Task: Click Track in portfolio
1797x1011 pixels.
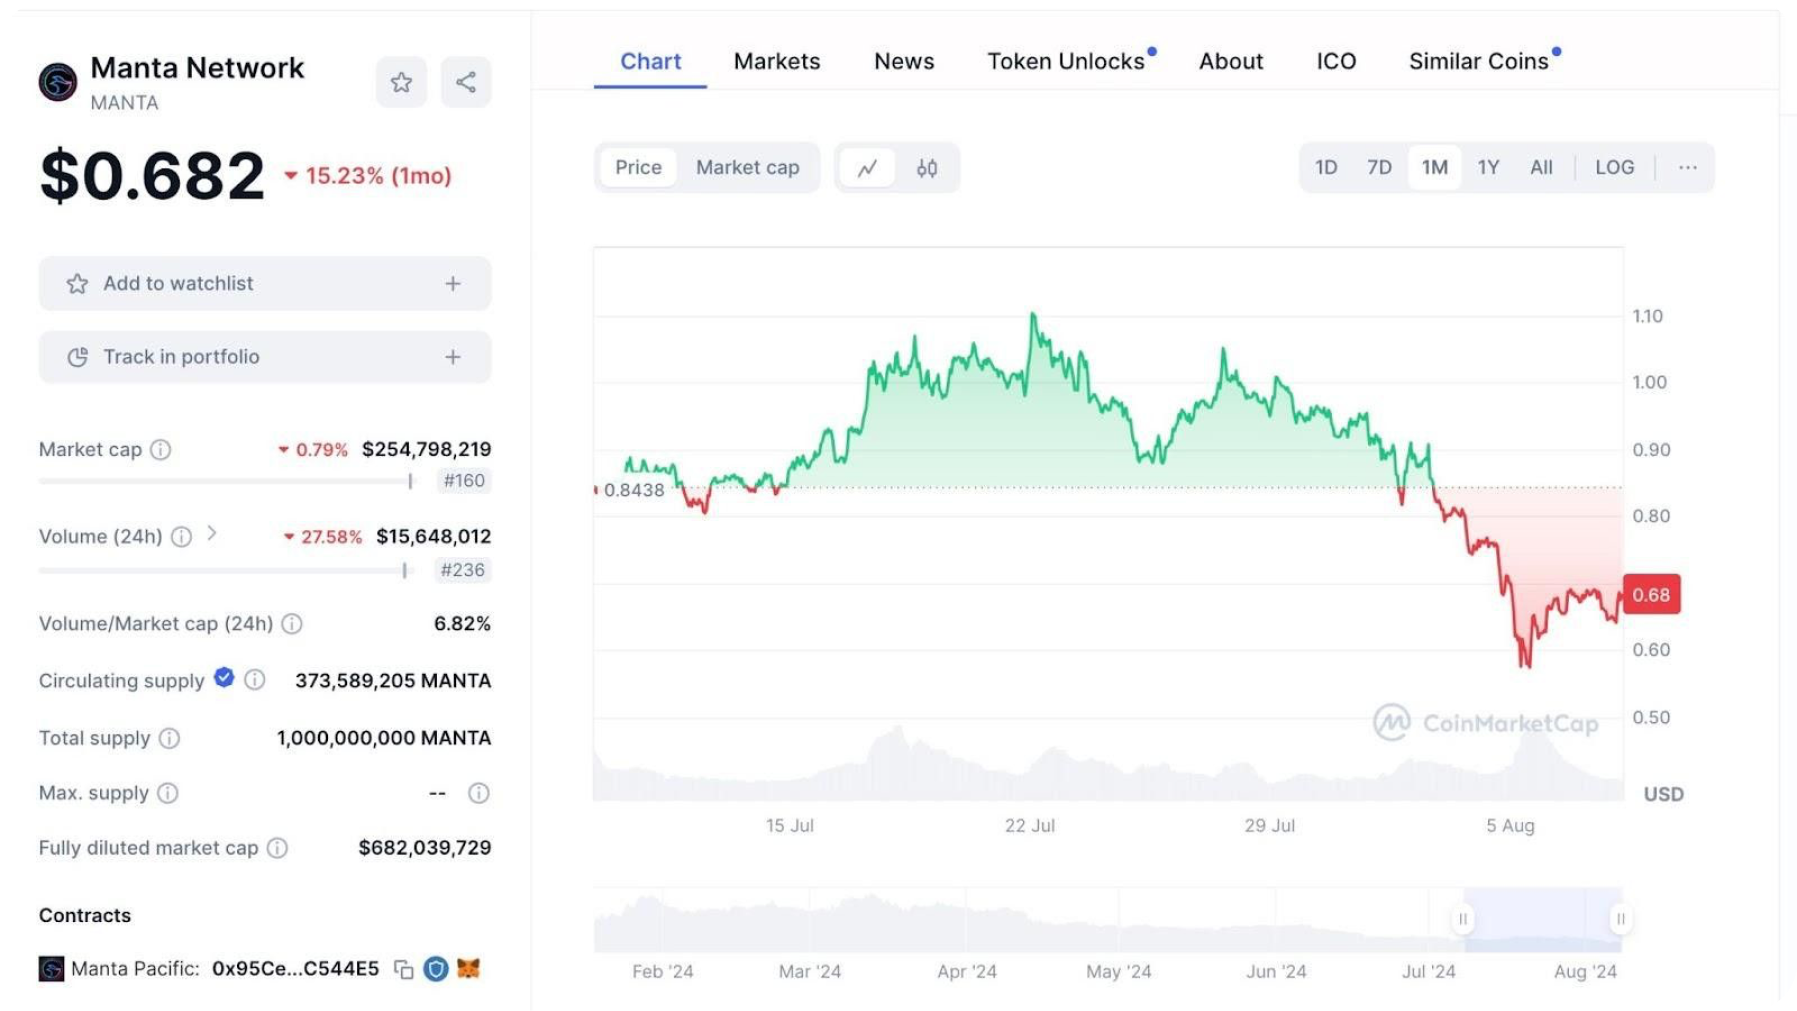Action: (x=264, y=356)
